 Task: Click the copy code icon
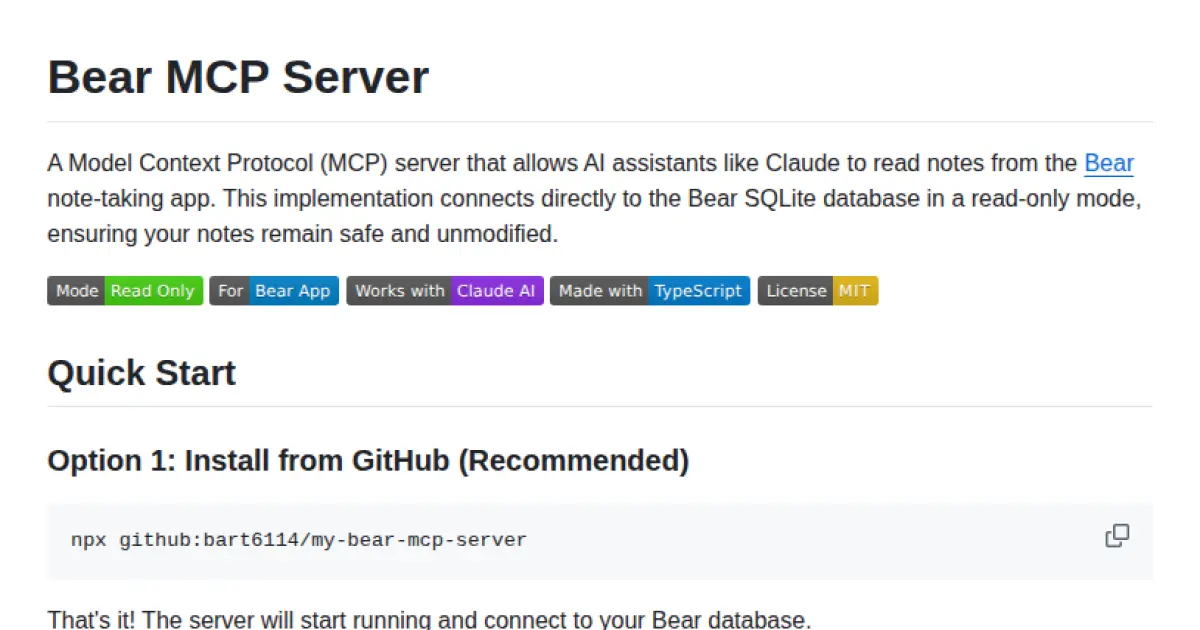[x=1117, y=536]
